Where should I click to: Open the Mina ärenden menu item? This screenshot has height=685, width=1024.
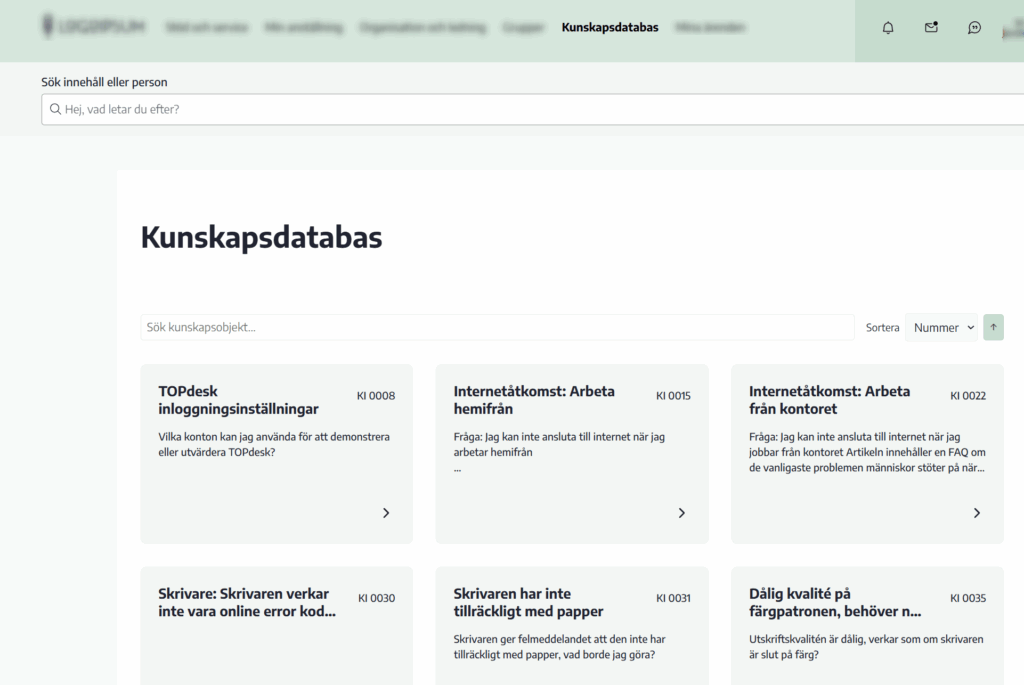(710, 28)
